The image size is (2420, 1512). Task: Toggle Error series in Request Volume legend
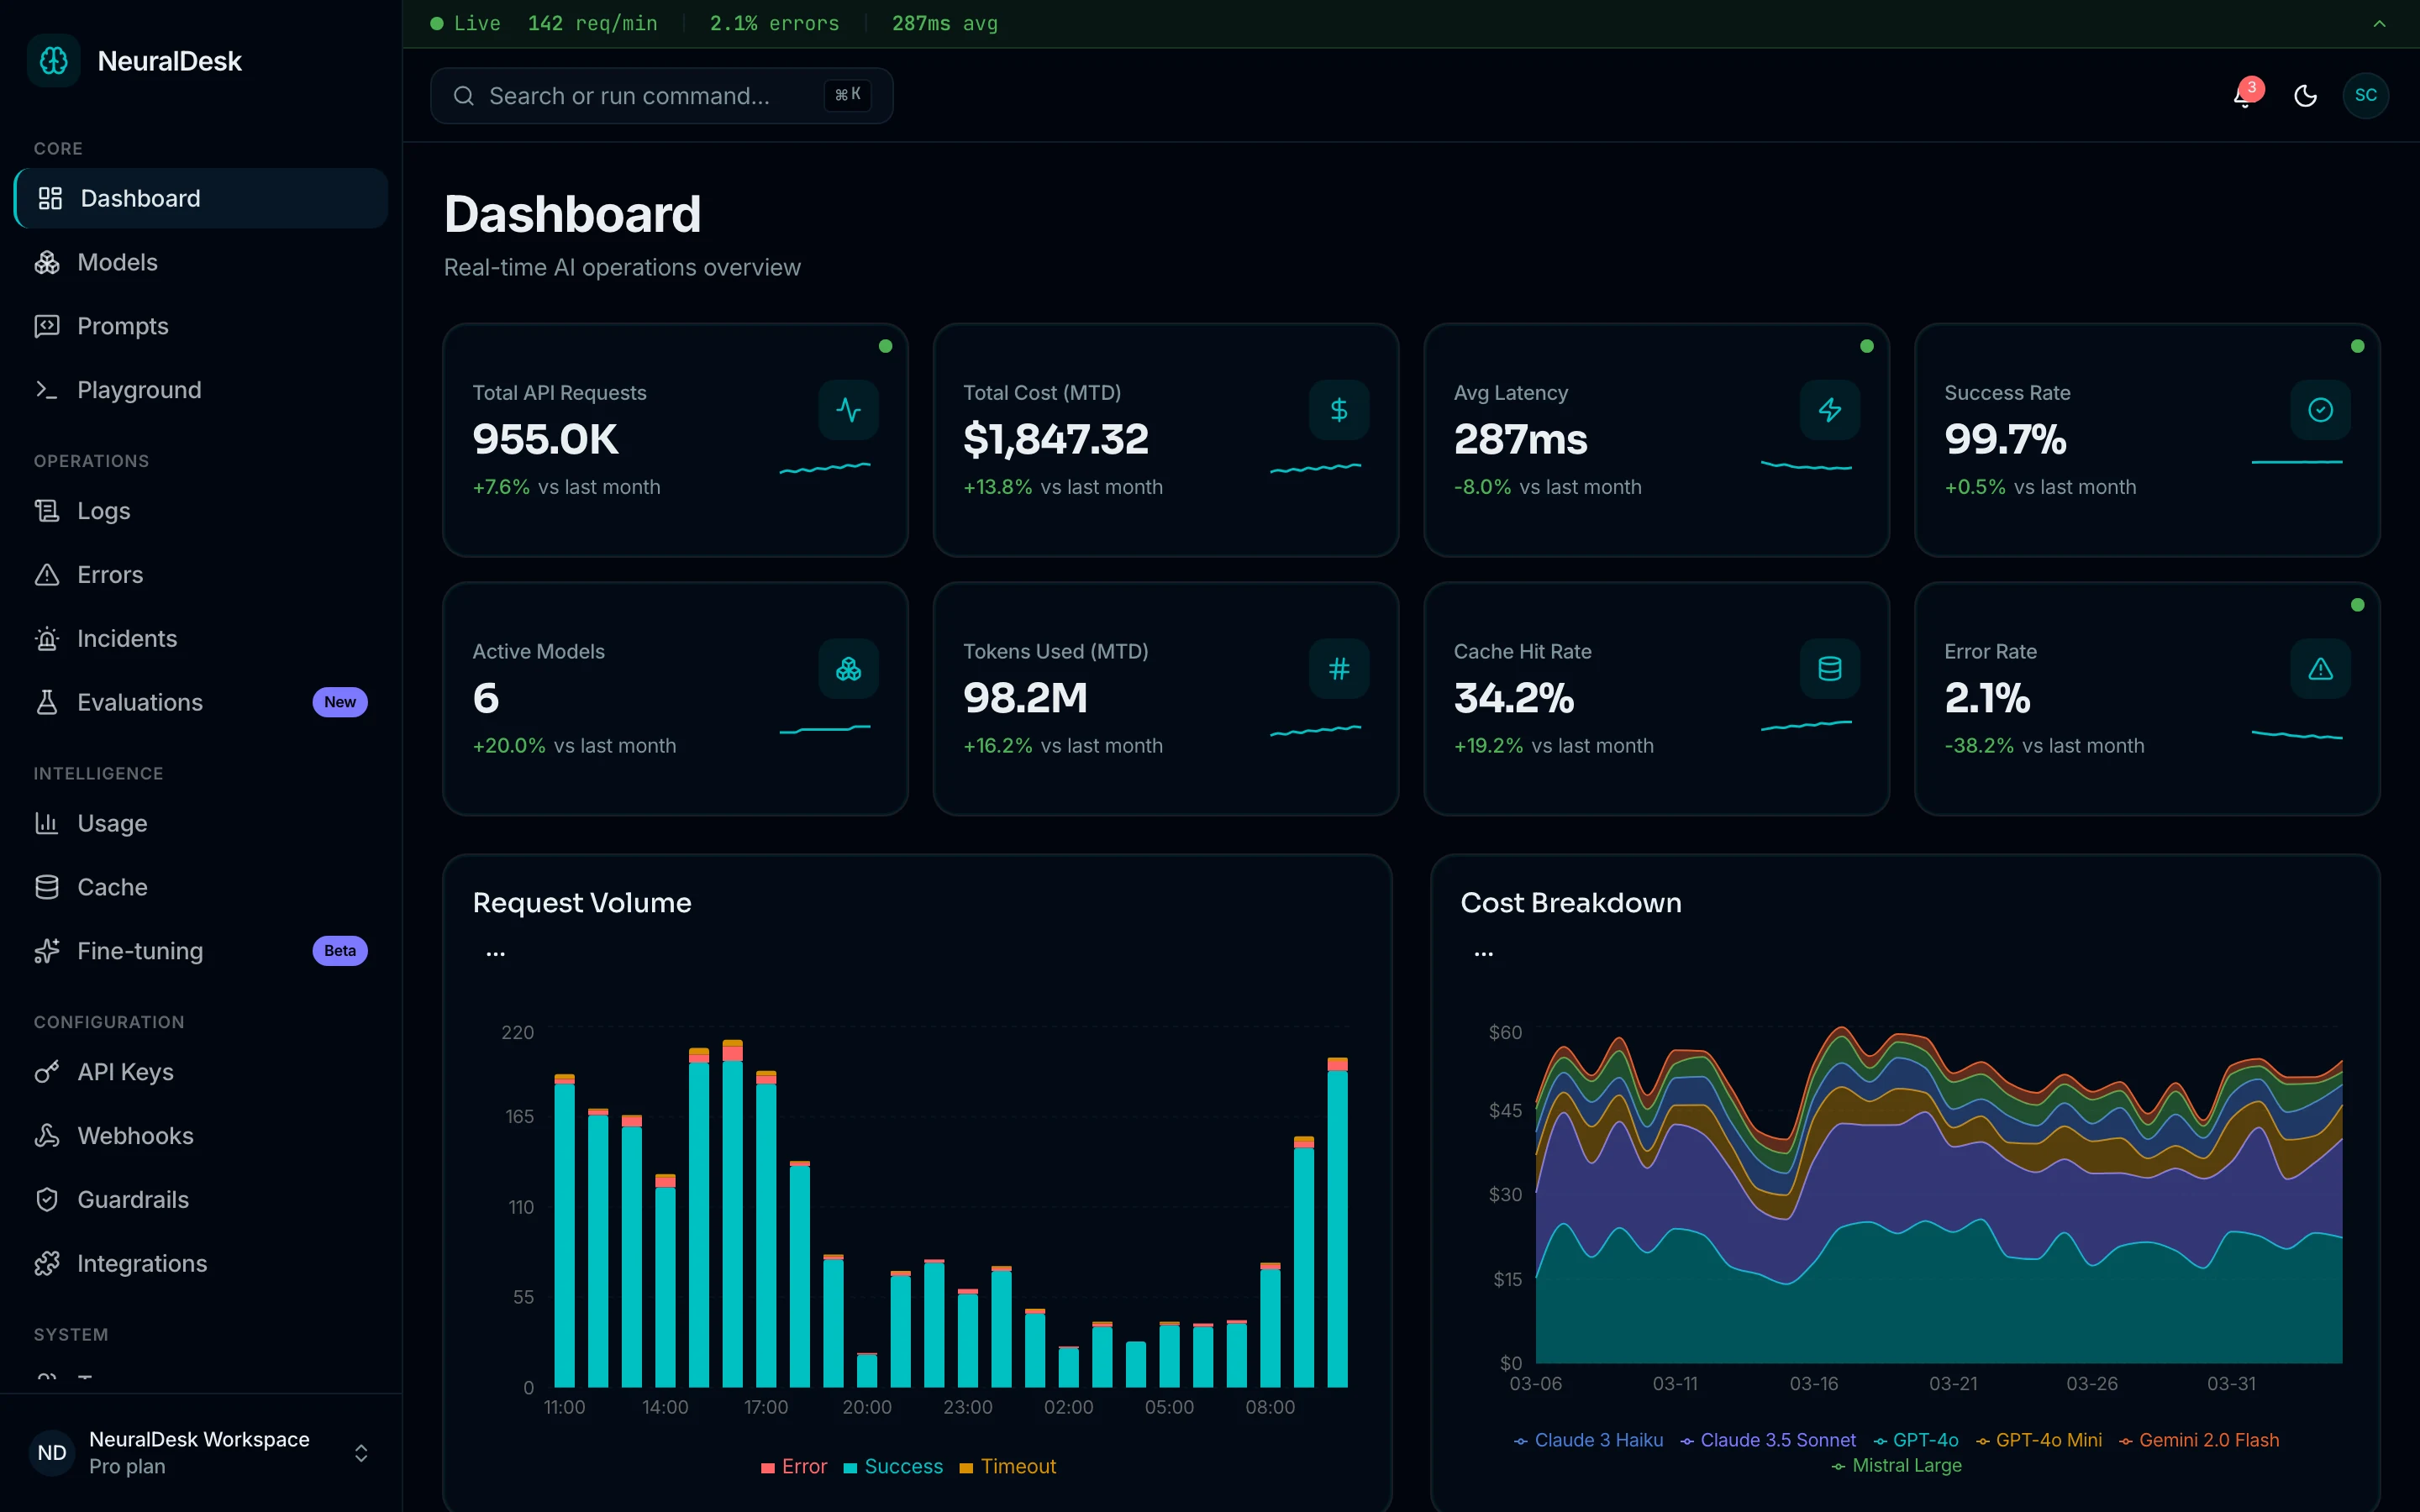click(794, 1467)
